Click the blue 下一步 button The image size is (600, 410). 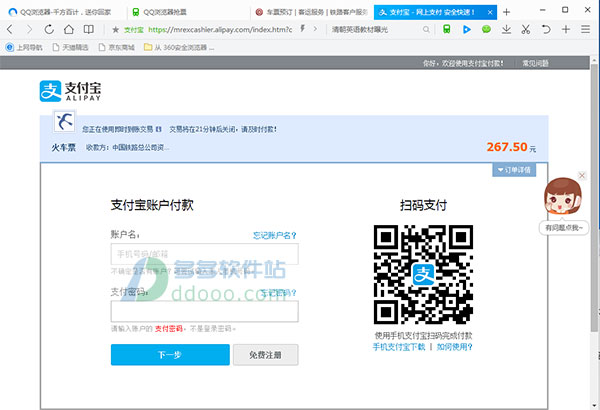coord(170,355)
